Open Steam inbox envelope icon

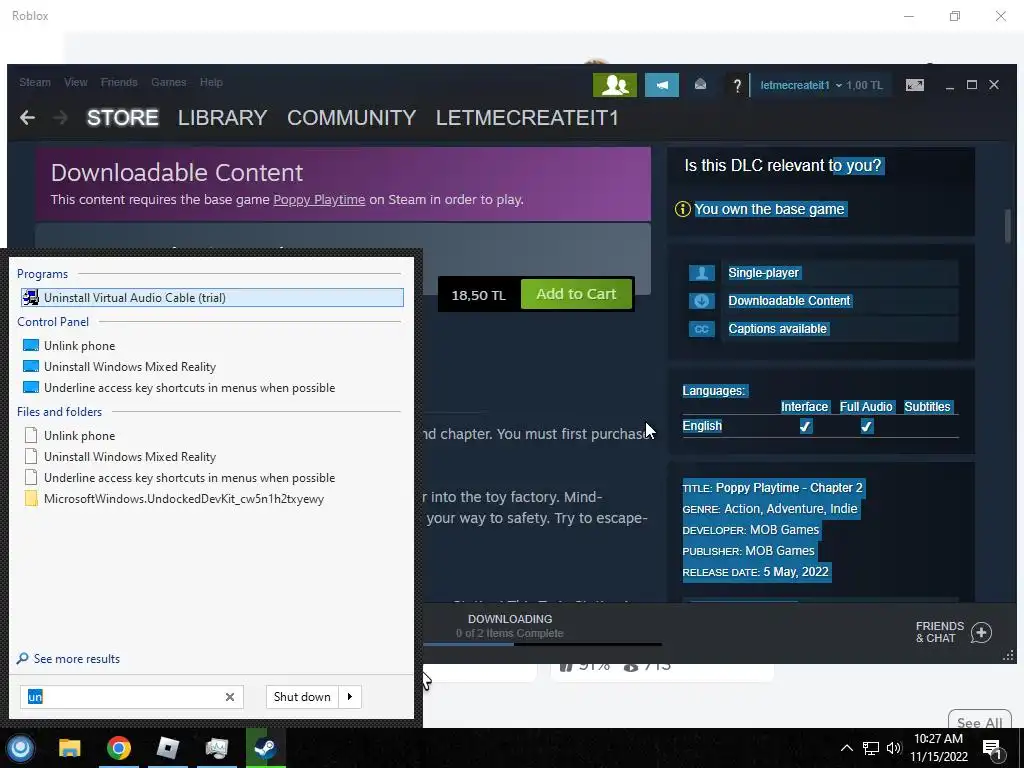click(x=700, y=85)
